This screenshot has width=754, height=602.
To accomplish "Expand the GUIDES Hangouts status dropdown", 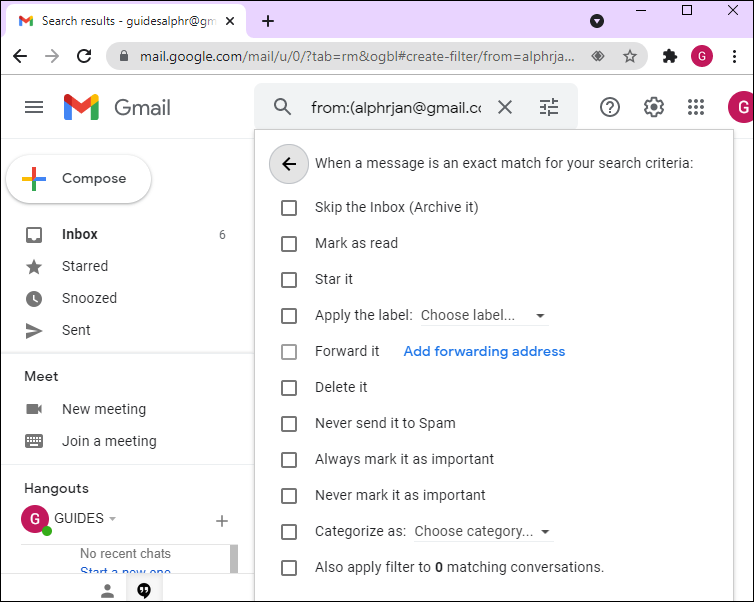I will tap(112, 519).
